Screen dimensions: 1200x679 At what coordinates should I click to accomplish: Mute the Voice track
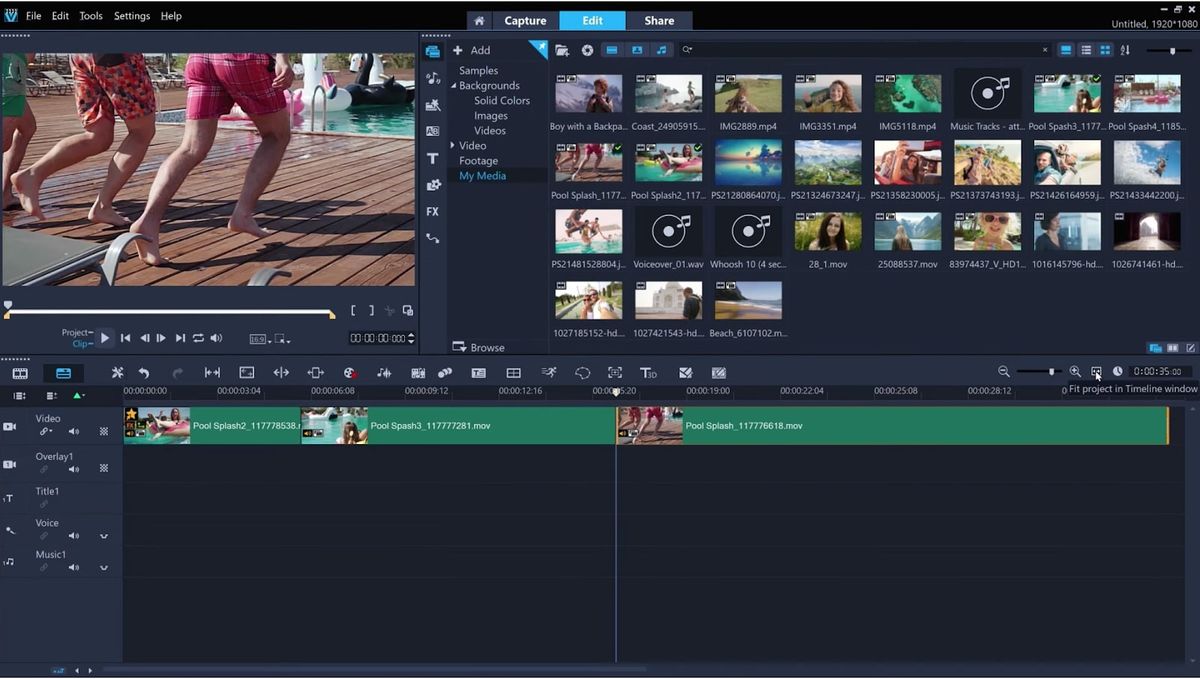72,535
